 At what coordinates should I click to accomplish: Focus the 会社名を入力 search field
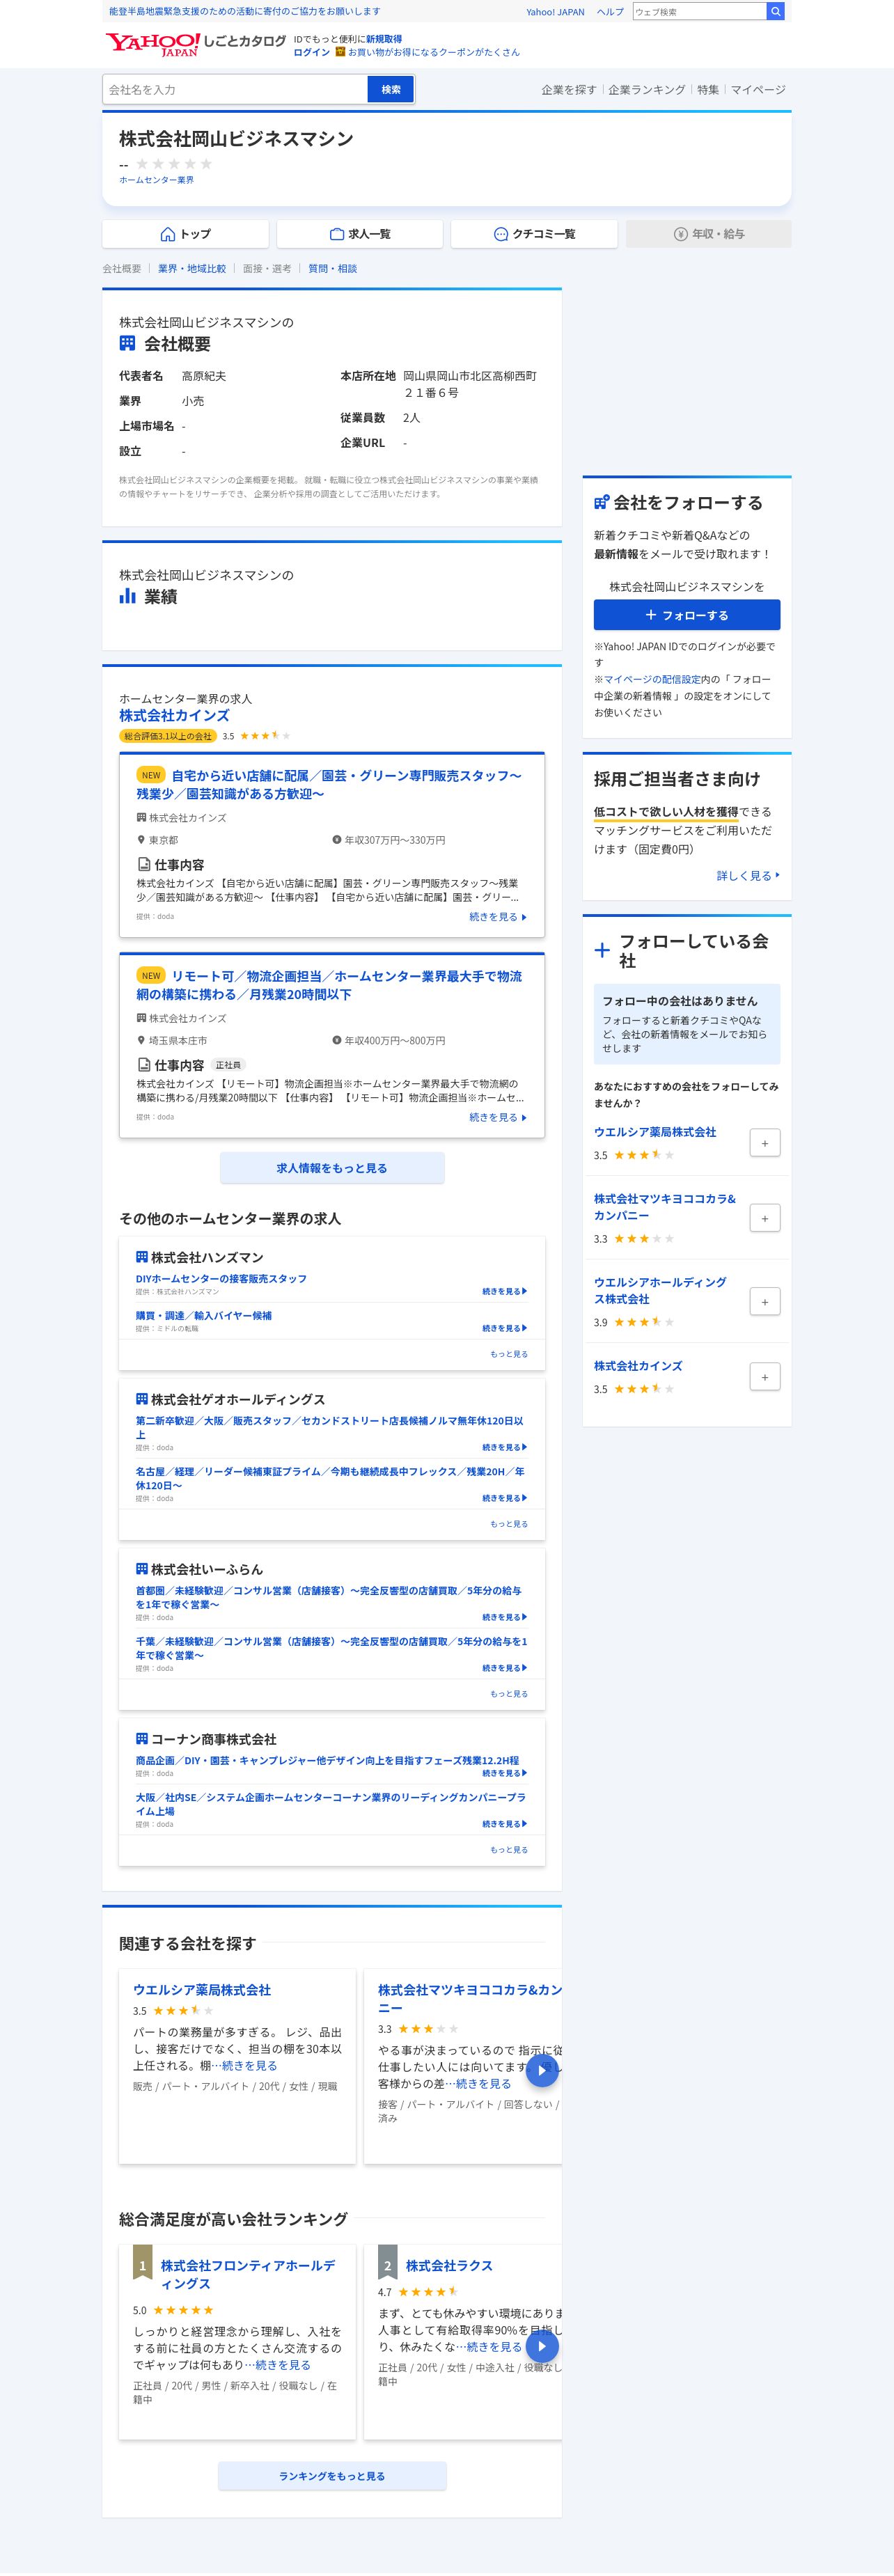(235, 90)
